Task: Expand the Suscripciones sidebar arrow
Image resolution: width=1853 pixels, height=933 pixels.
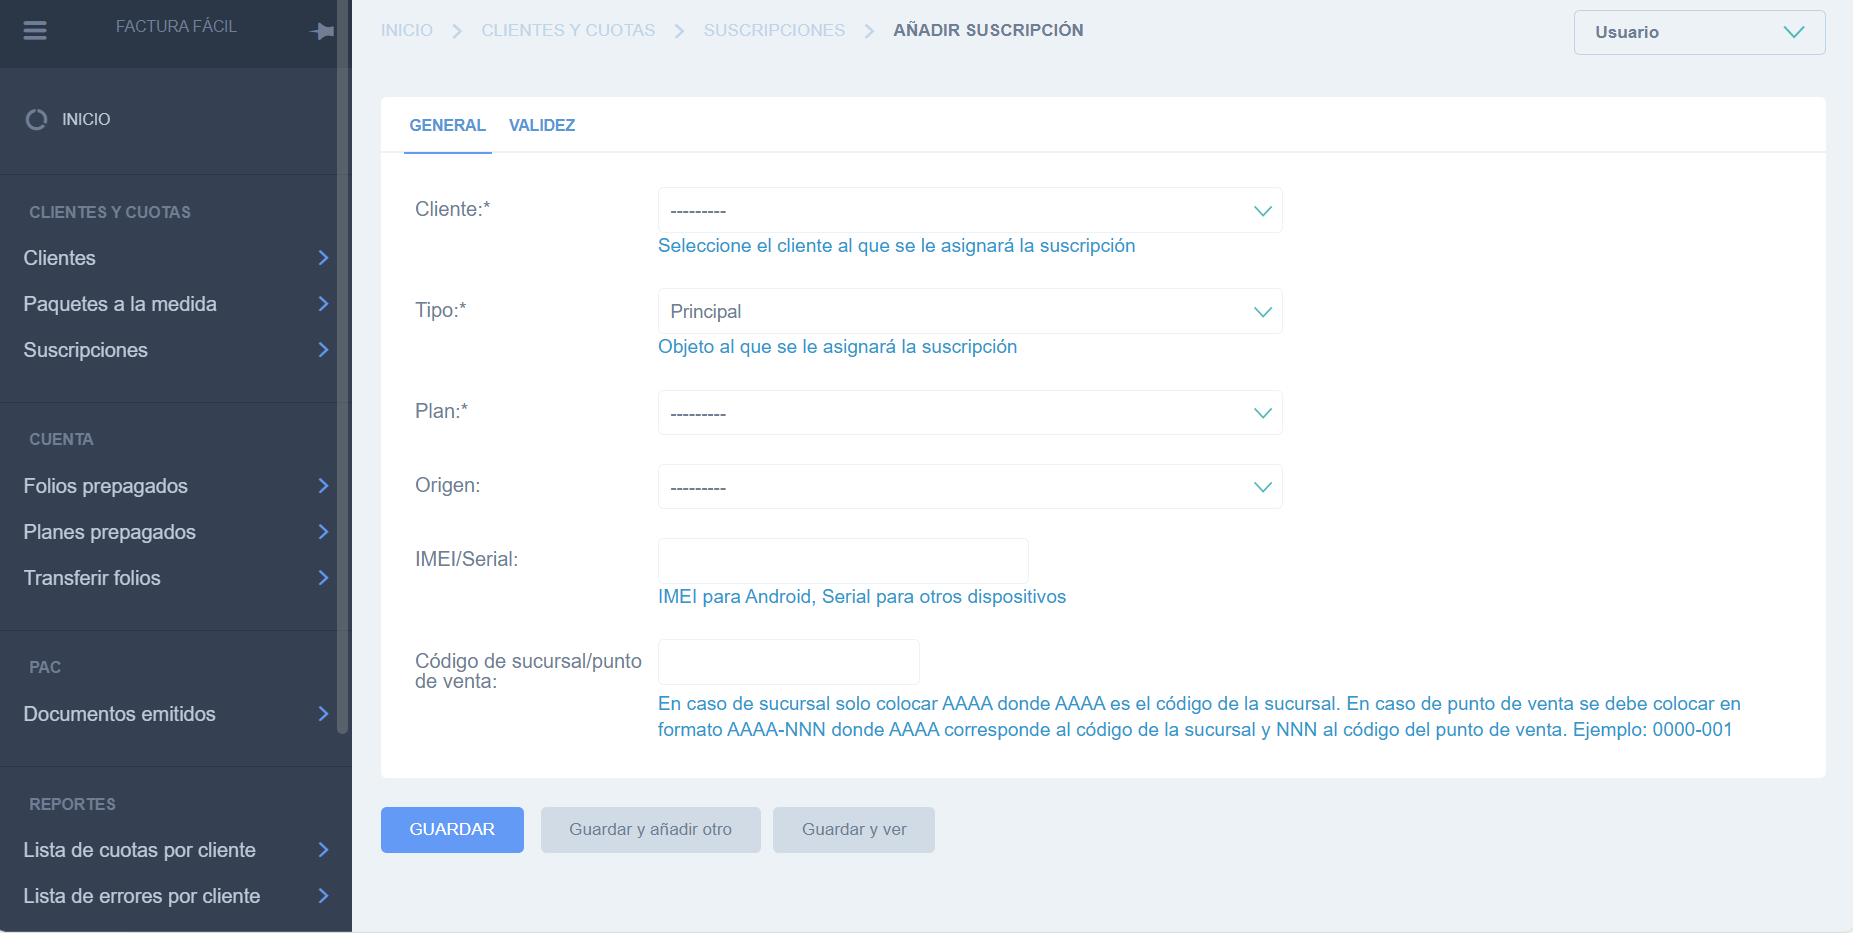Action: pyautogui.click(x=323, y=350)
